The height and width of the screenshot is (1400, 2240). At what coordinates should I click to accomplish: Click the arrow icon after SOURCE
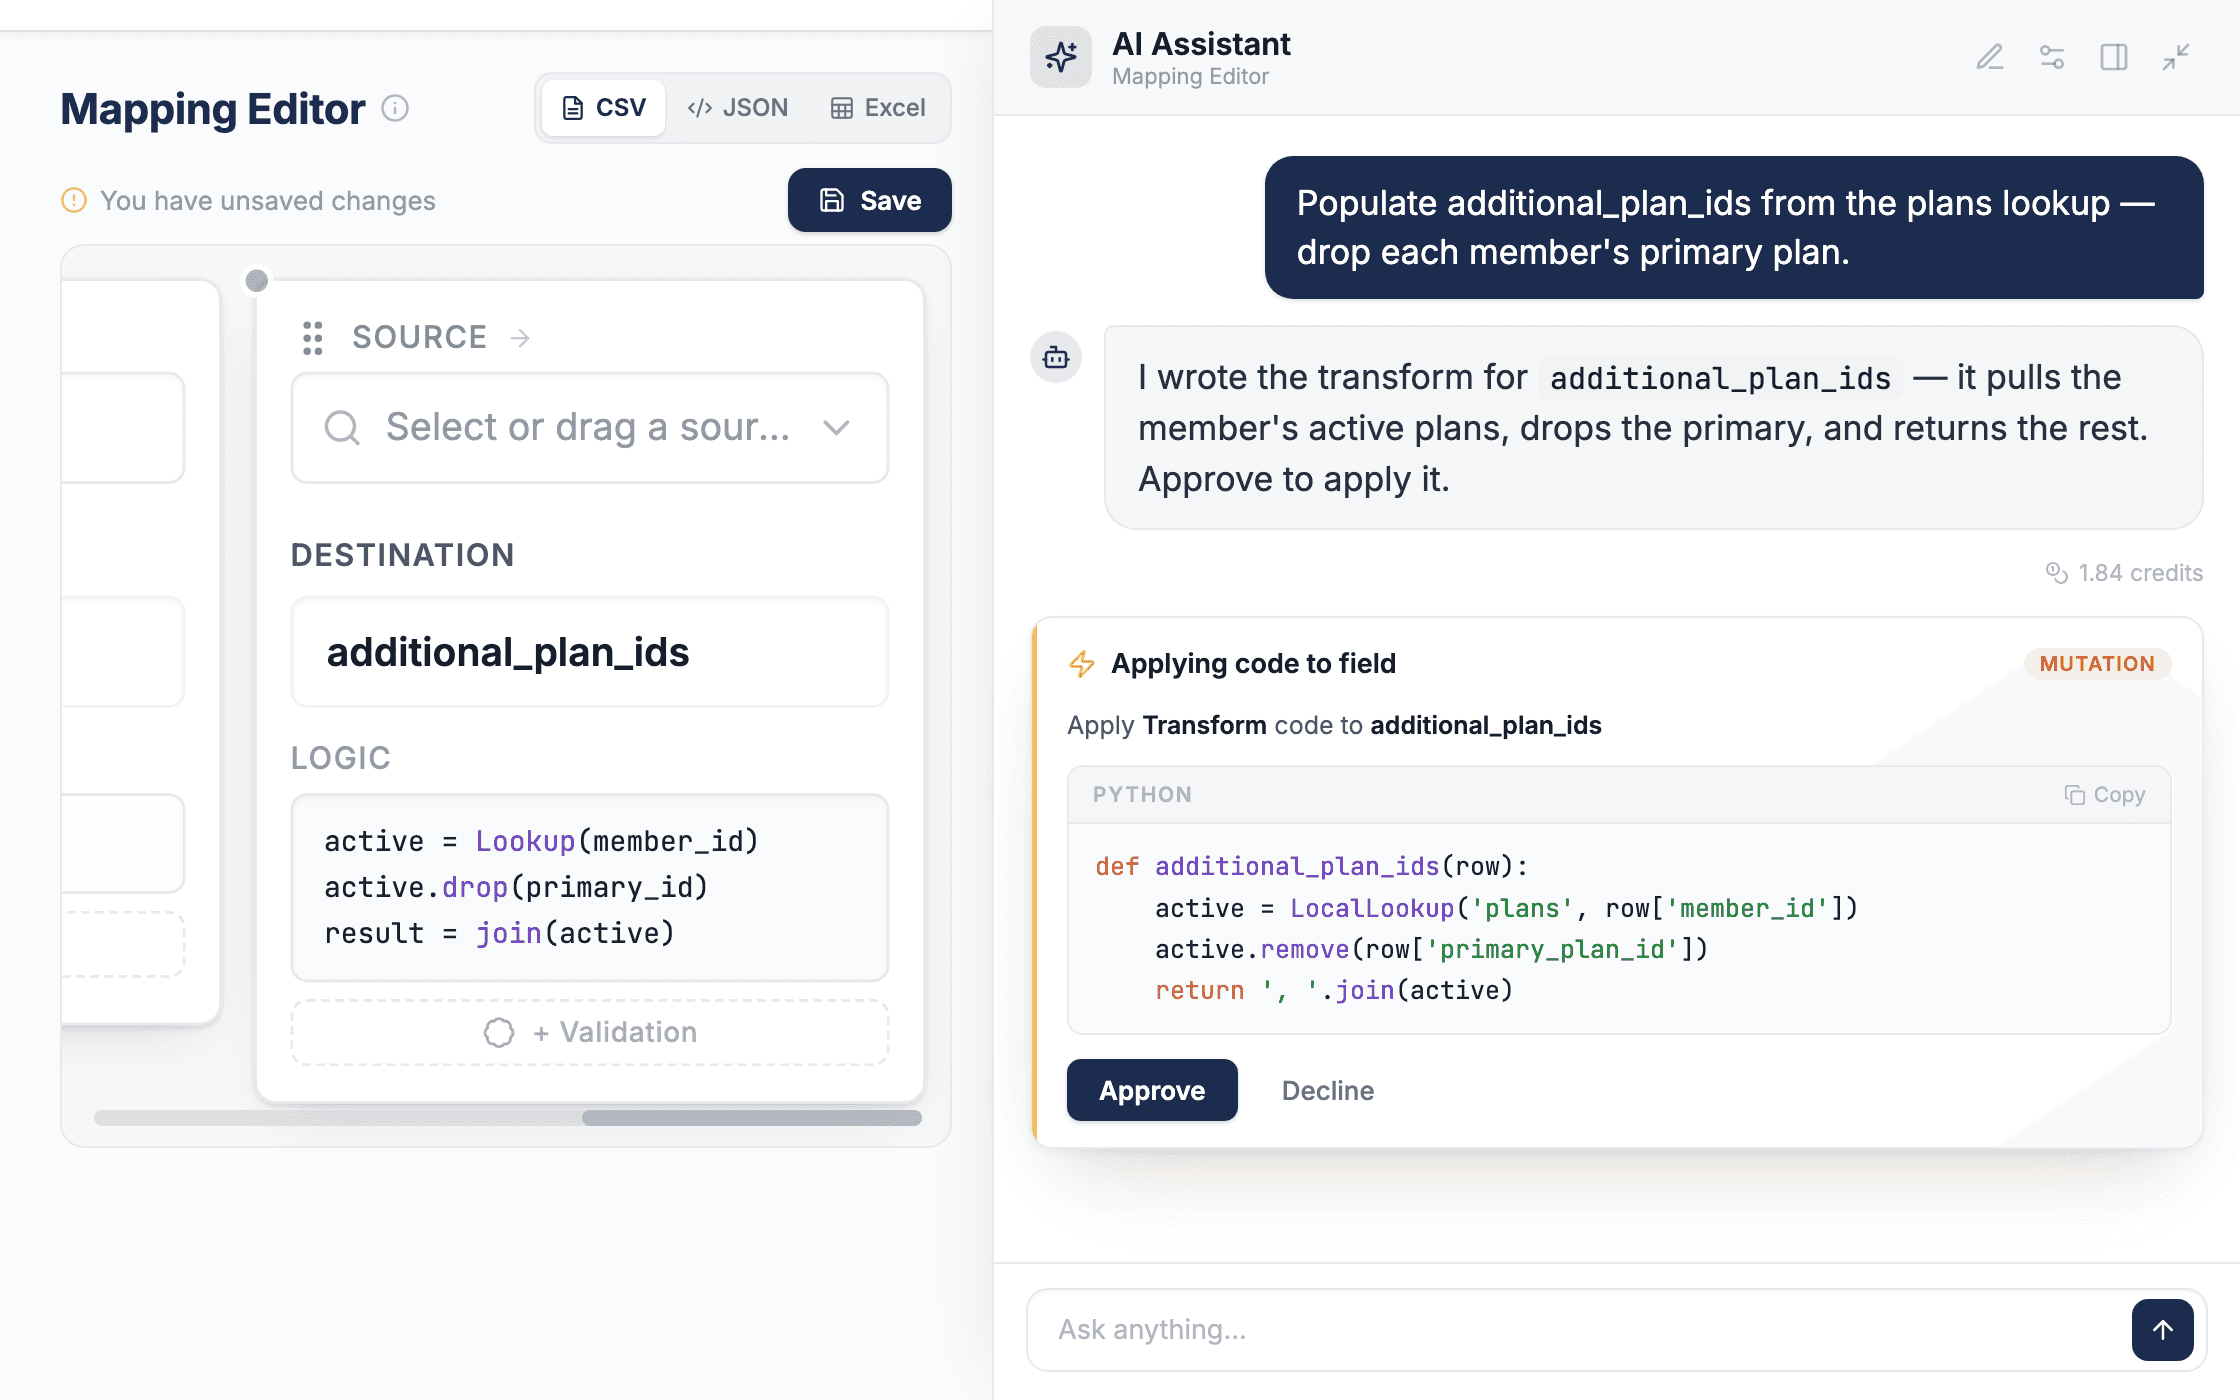(x=520, y=338)
